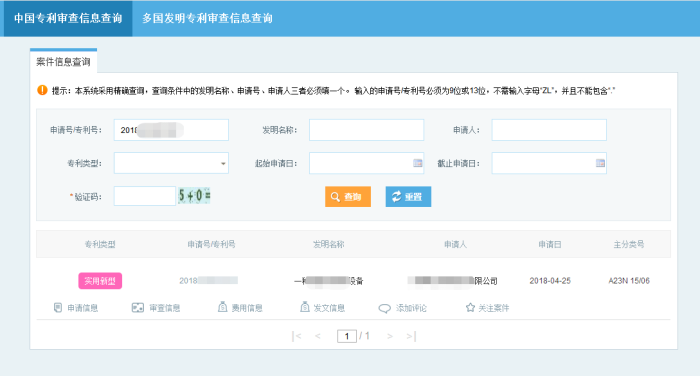The image size is (700, 376).
Task: Click the application date 2018-04-25
Action: coord(550,281)
